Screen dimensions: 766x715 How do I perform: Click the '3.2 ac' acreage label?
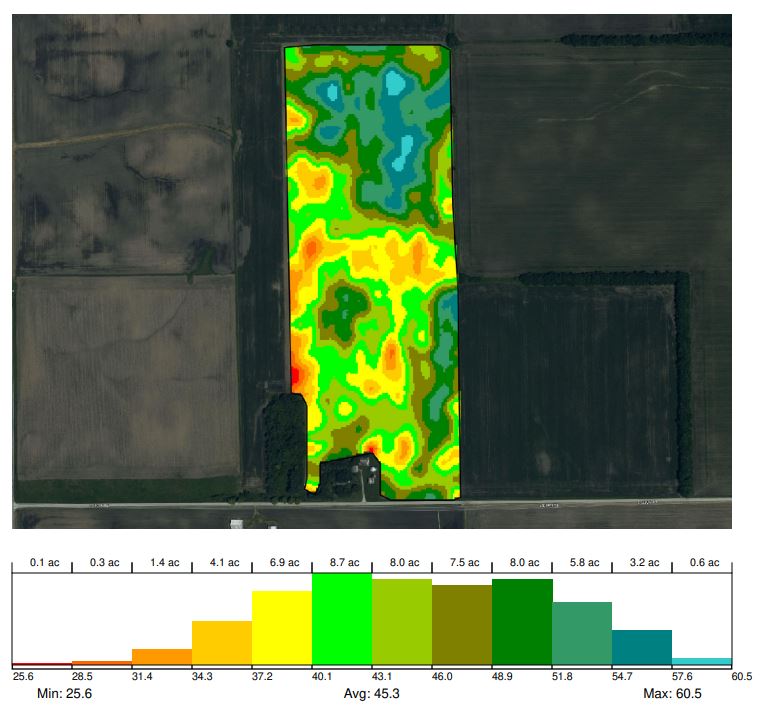click(x=644, y=562)
